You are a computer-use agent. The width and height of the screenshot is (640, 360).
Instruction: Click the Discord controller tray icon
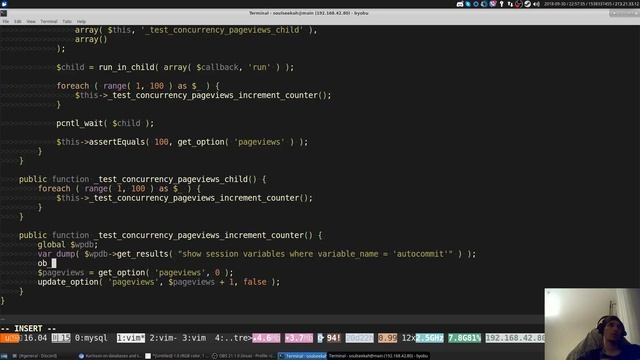460,4
